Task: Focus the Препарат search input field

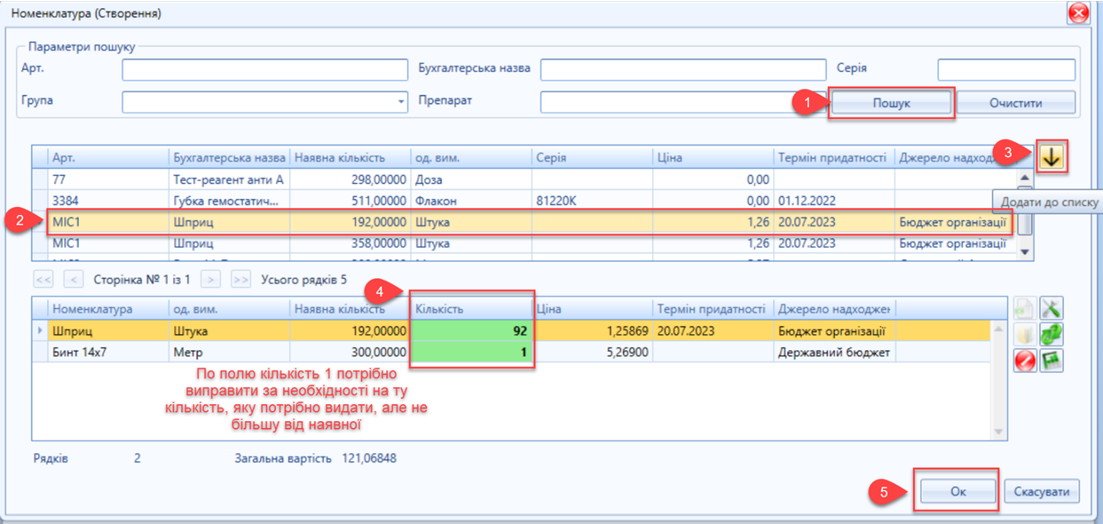Action: coord(682,102)
